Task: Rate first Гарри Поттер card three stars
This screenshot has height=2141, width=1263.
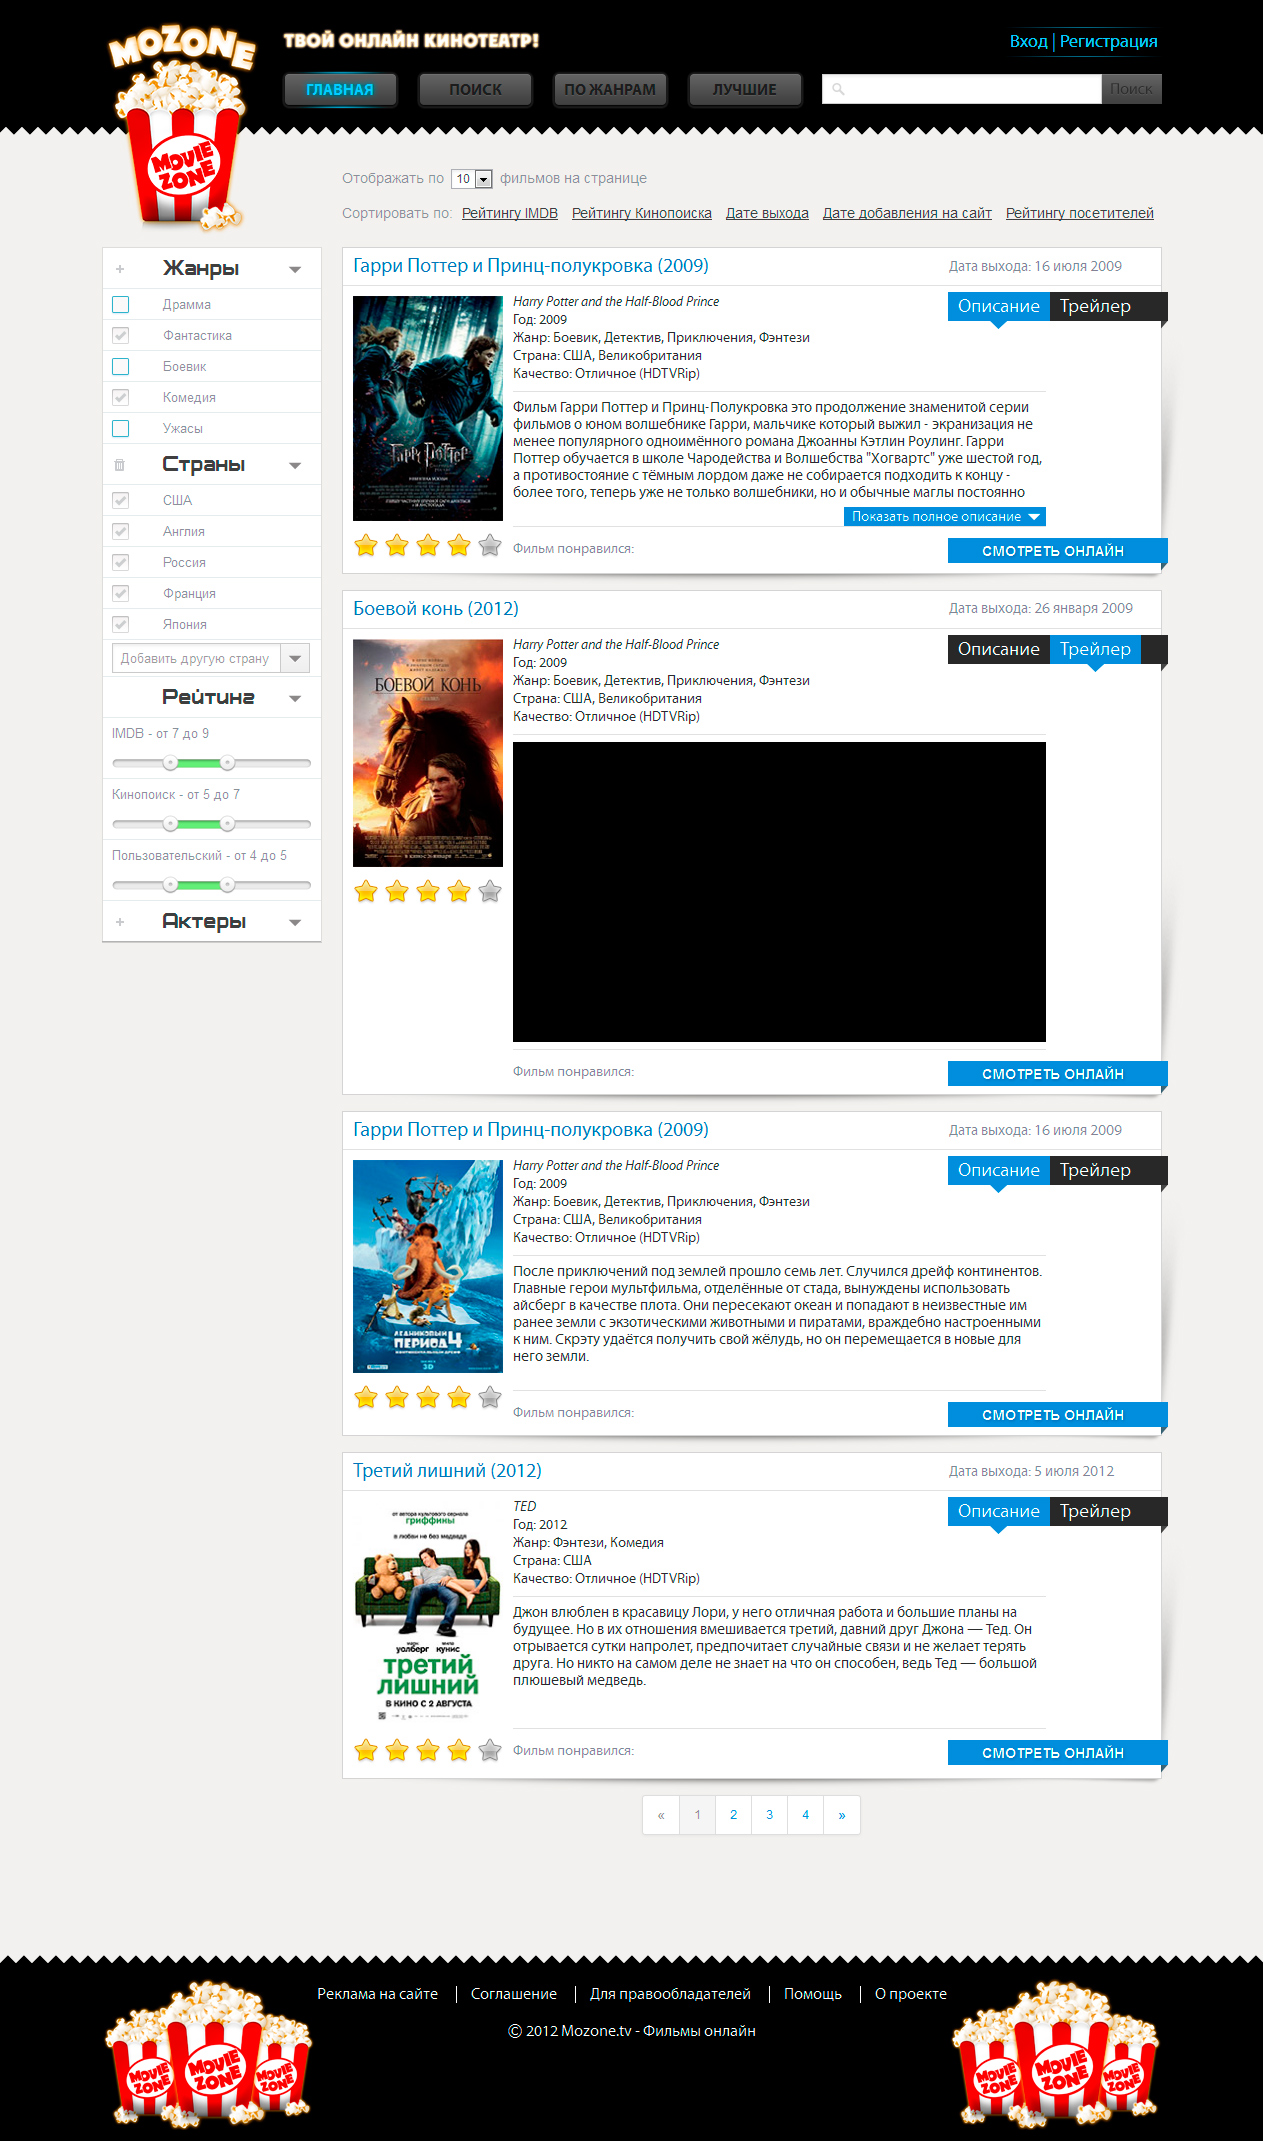Action: coord(428,545)
